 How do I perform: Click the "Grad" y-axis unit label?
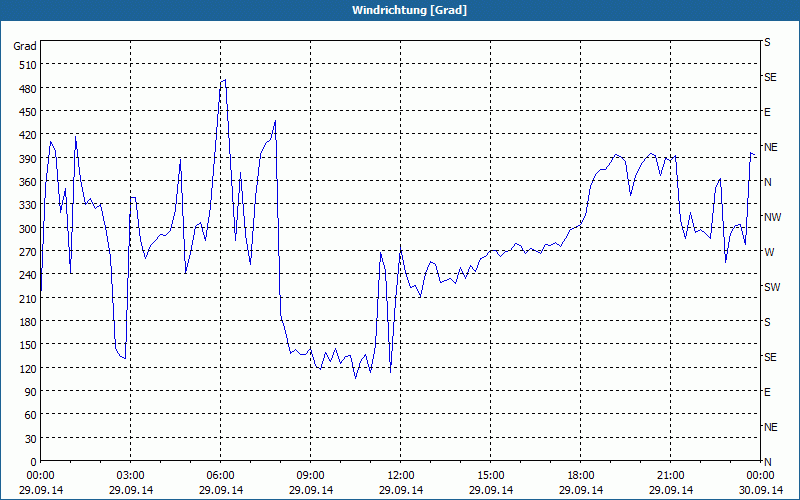pos(25,46)
